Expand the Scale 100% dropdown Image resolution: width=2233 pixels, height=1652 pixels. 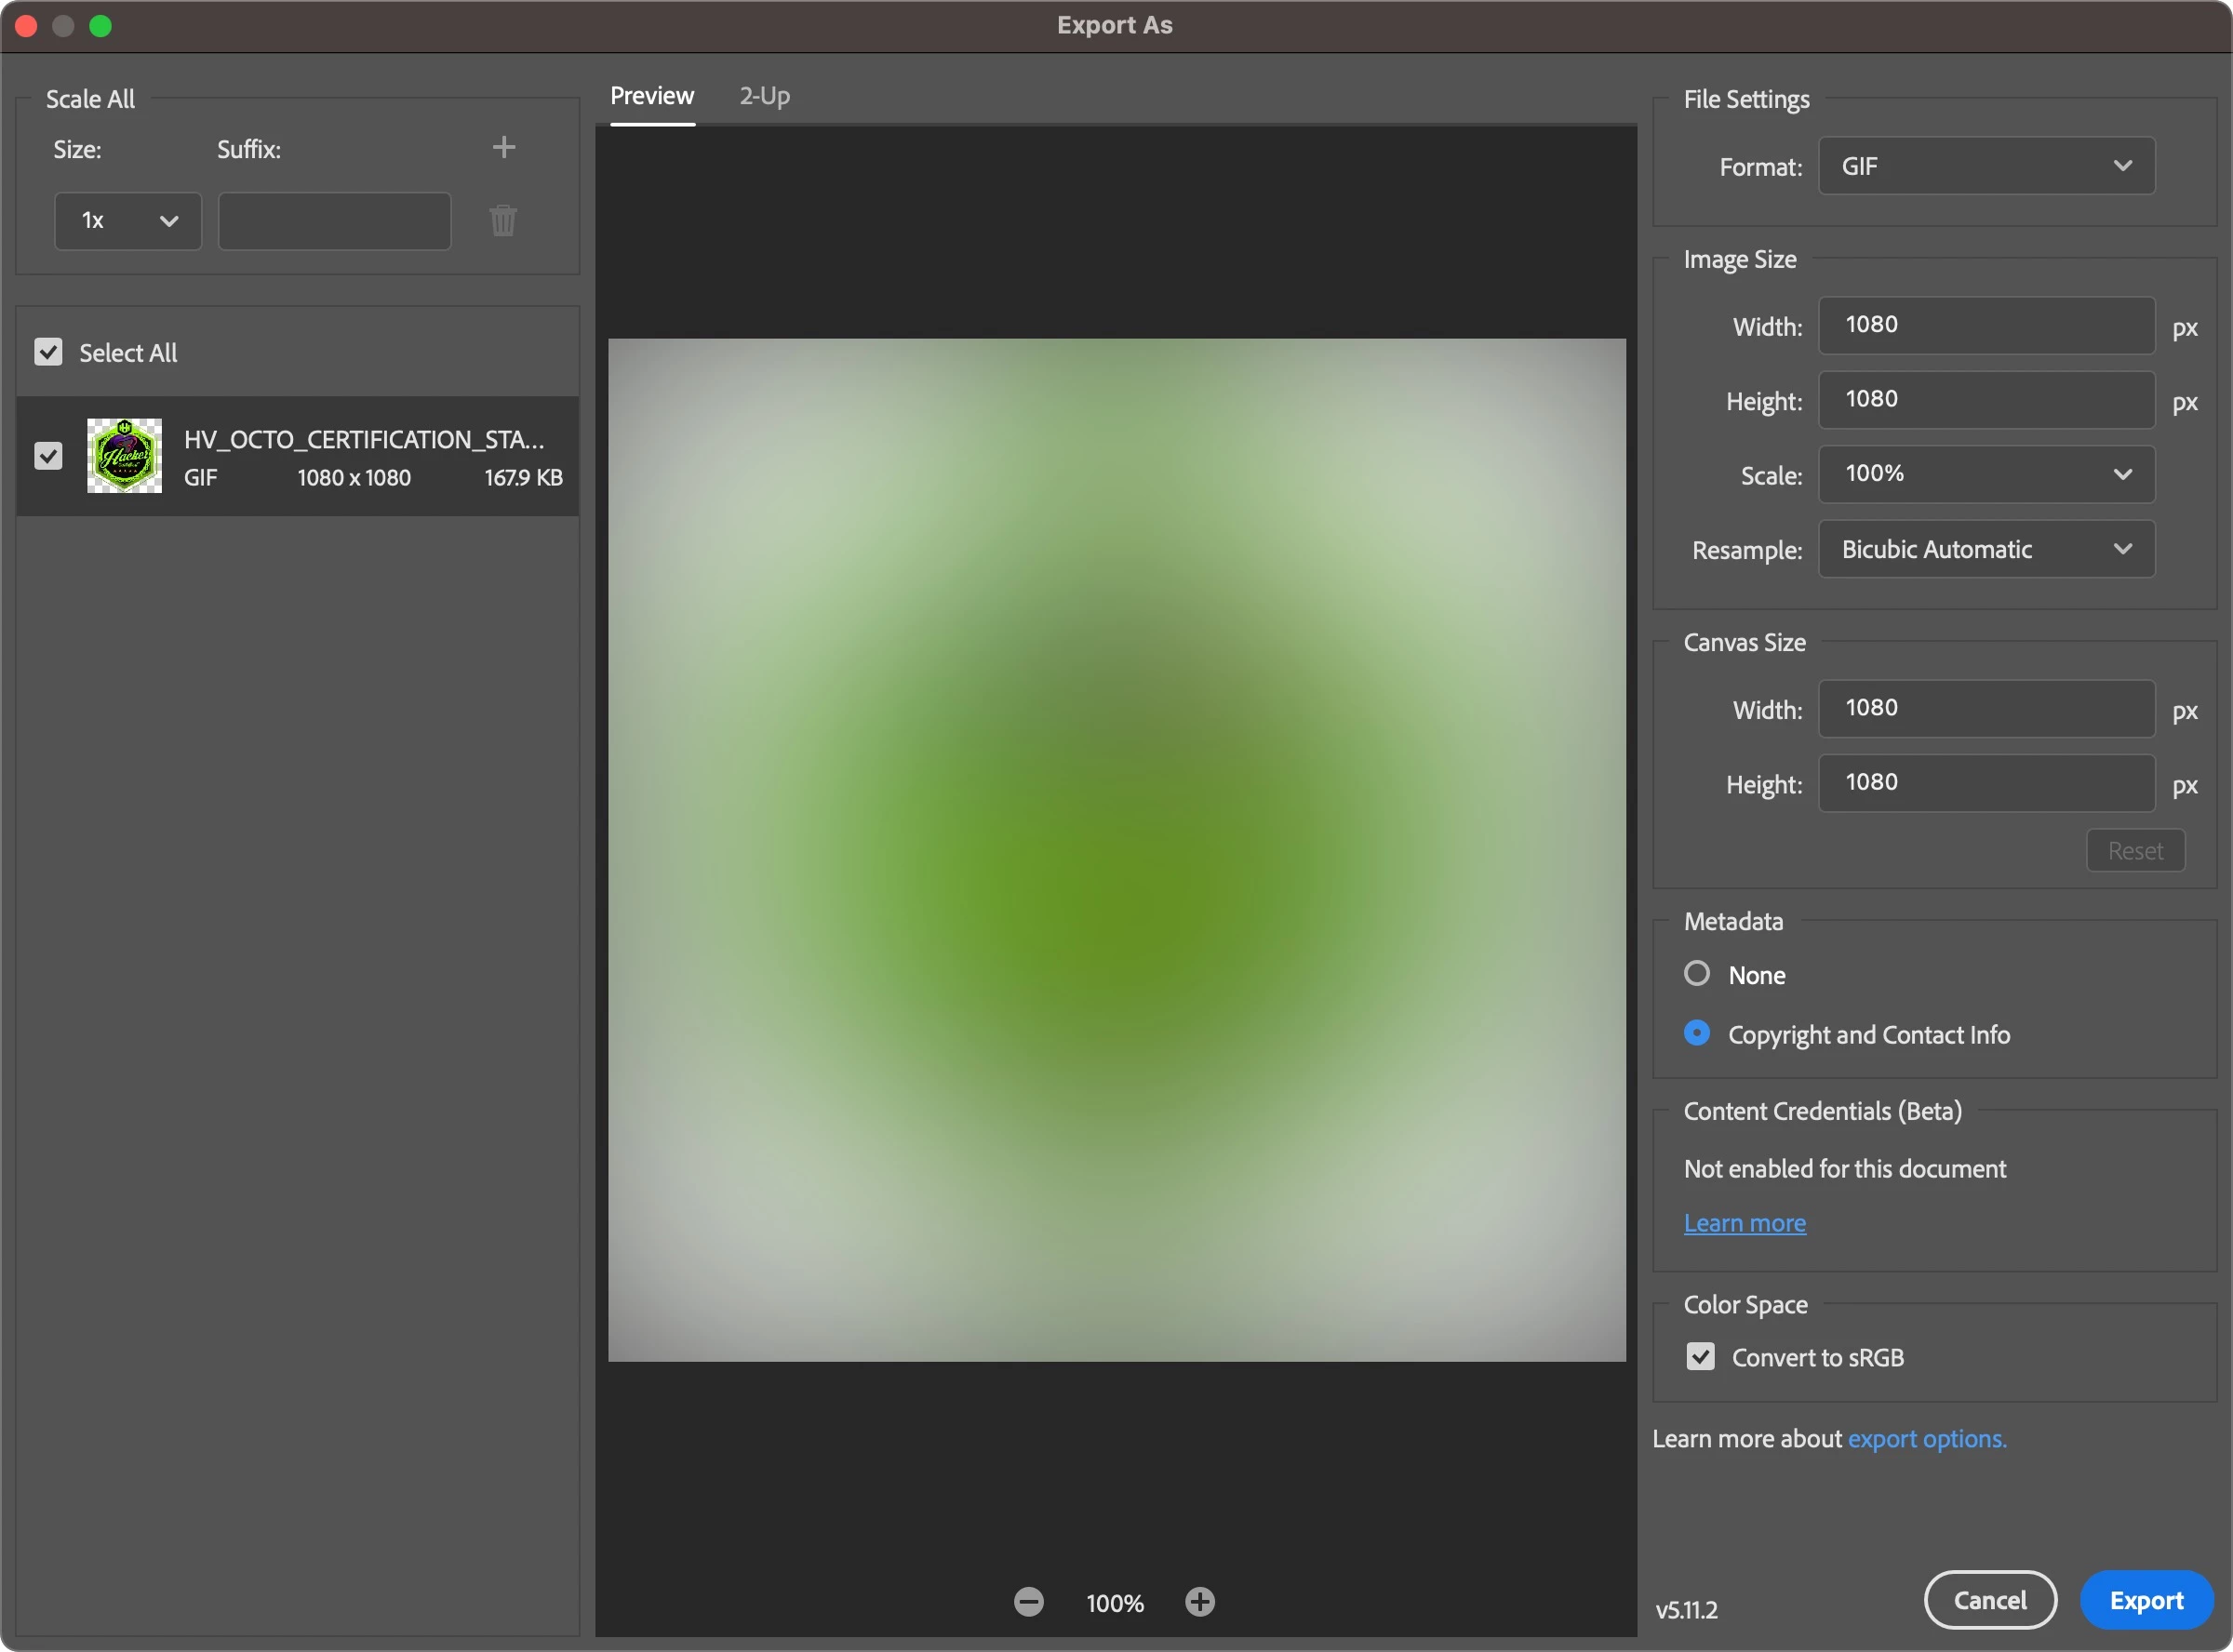pyautogui.click(x=1985, y=474)
